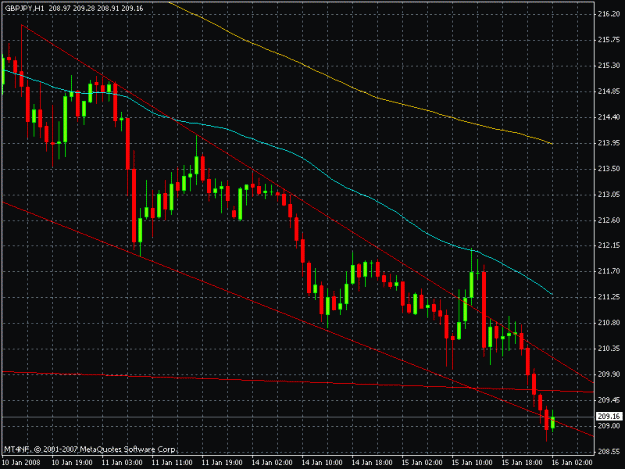Click the 16 Jan 02:00 time label
Image resolution: width=625 pixels, height=469 pixels.
click(572, 462)
